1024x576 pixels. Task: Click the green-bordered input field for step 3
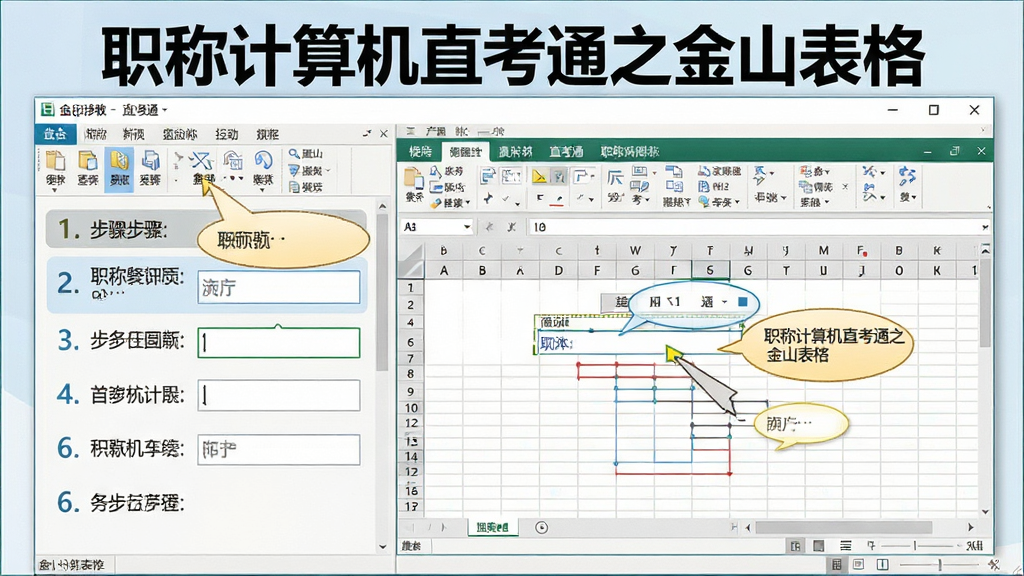[279, 343]
